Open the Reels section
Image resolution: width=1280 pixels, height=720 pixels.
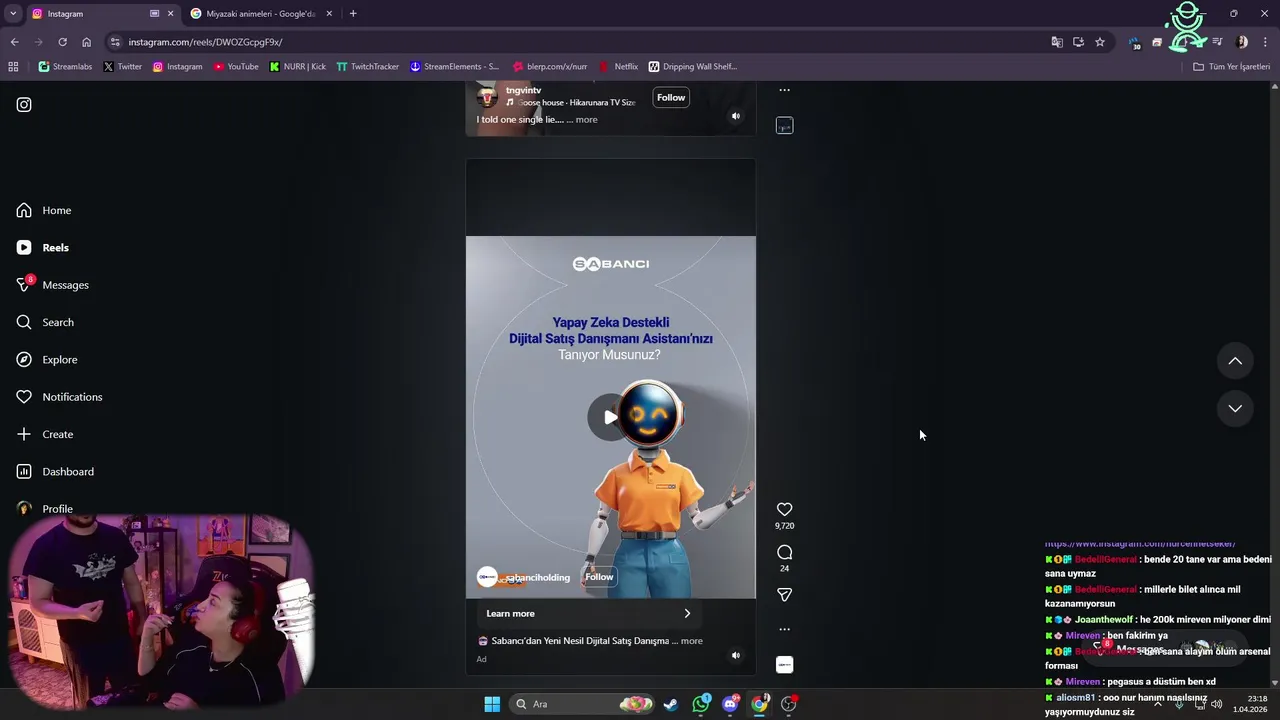pyautogui.click(x=43, y=247)
